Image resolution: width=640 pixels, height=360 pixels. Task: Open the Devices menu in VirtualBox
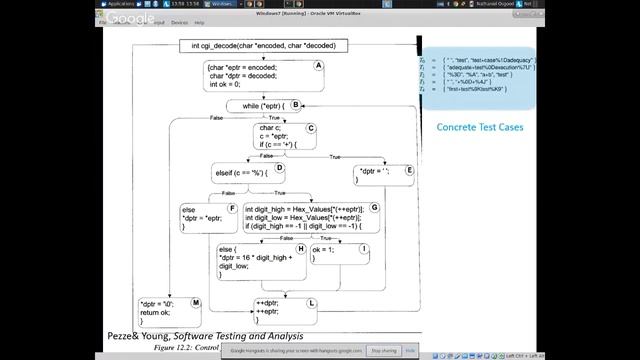179,22
